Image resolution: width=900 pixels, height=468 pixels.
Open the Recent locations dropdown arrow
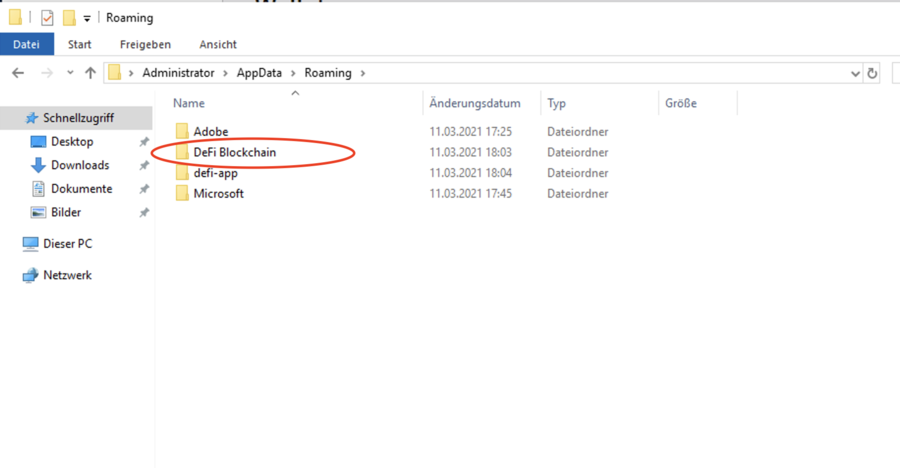70,73
